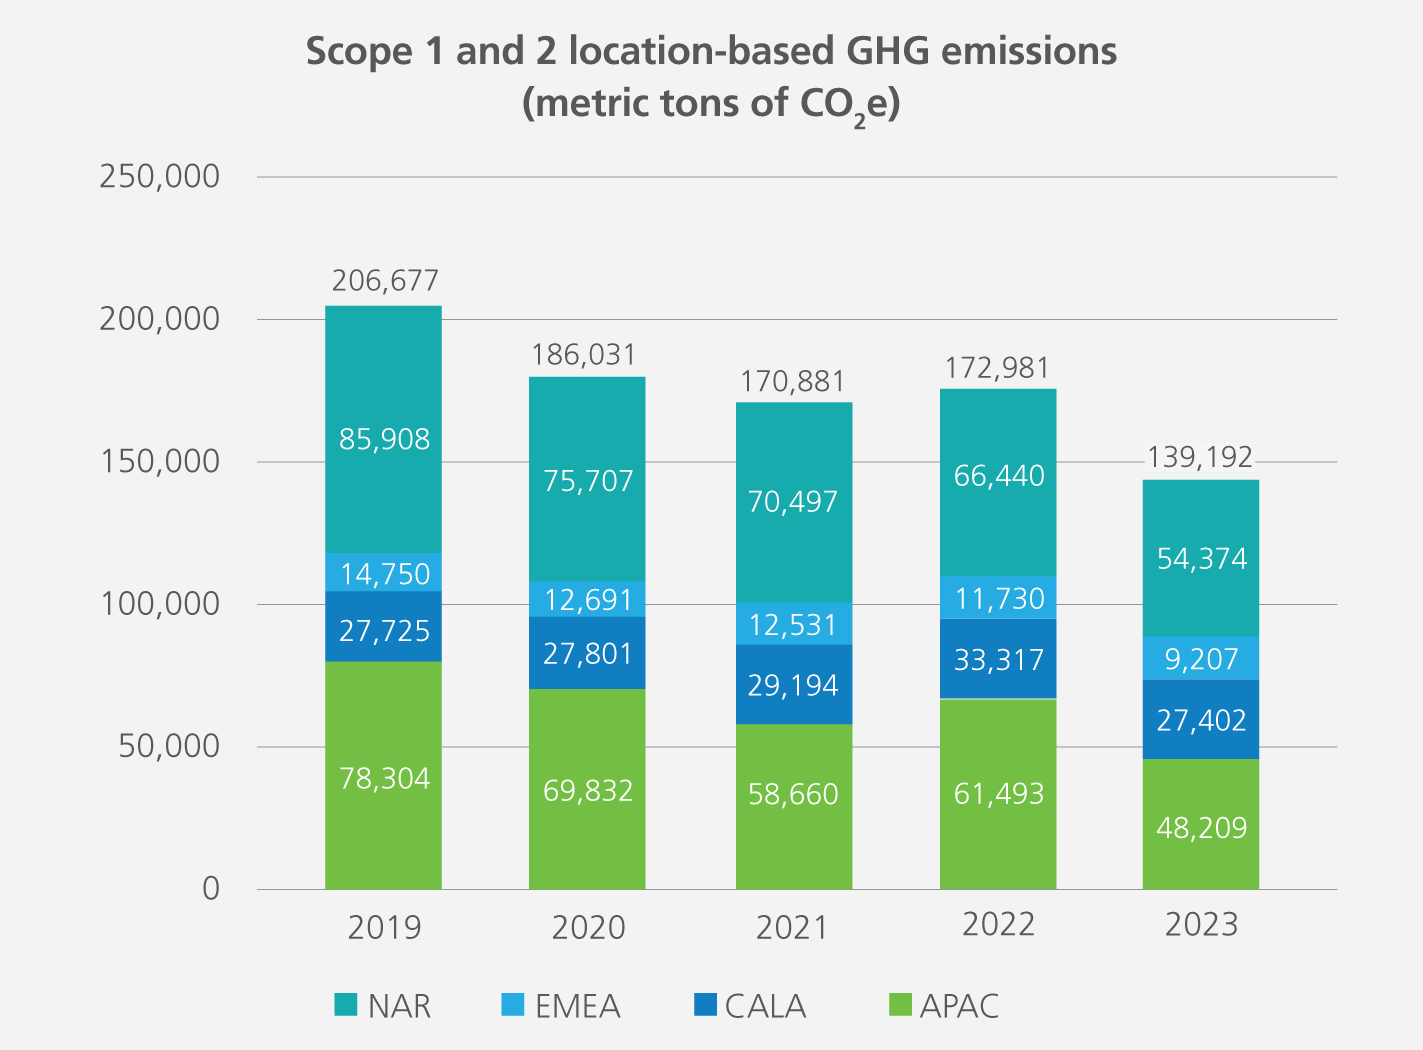Click the 100,000 y-axis label
The image size is (1423, 1050).
pos(160,604)
